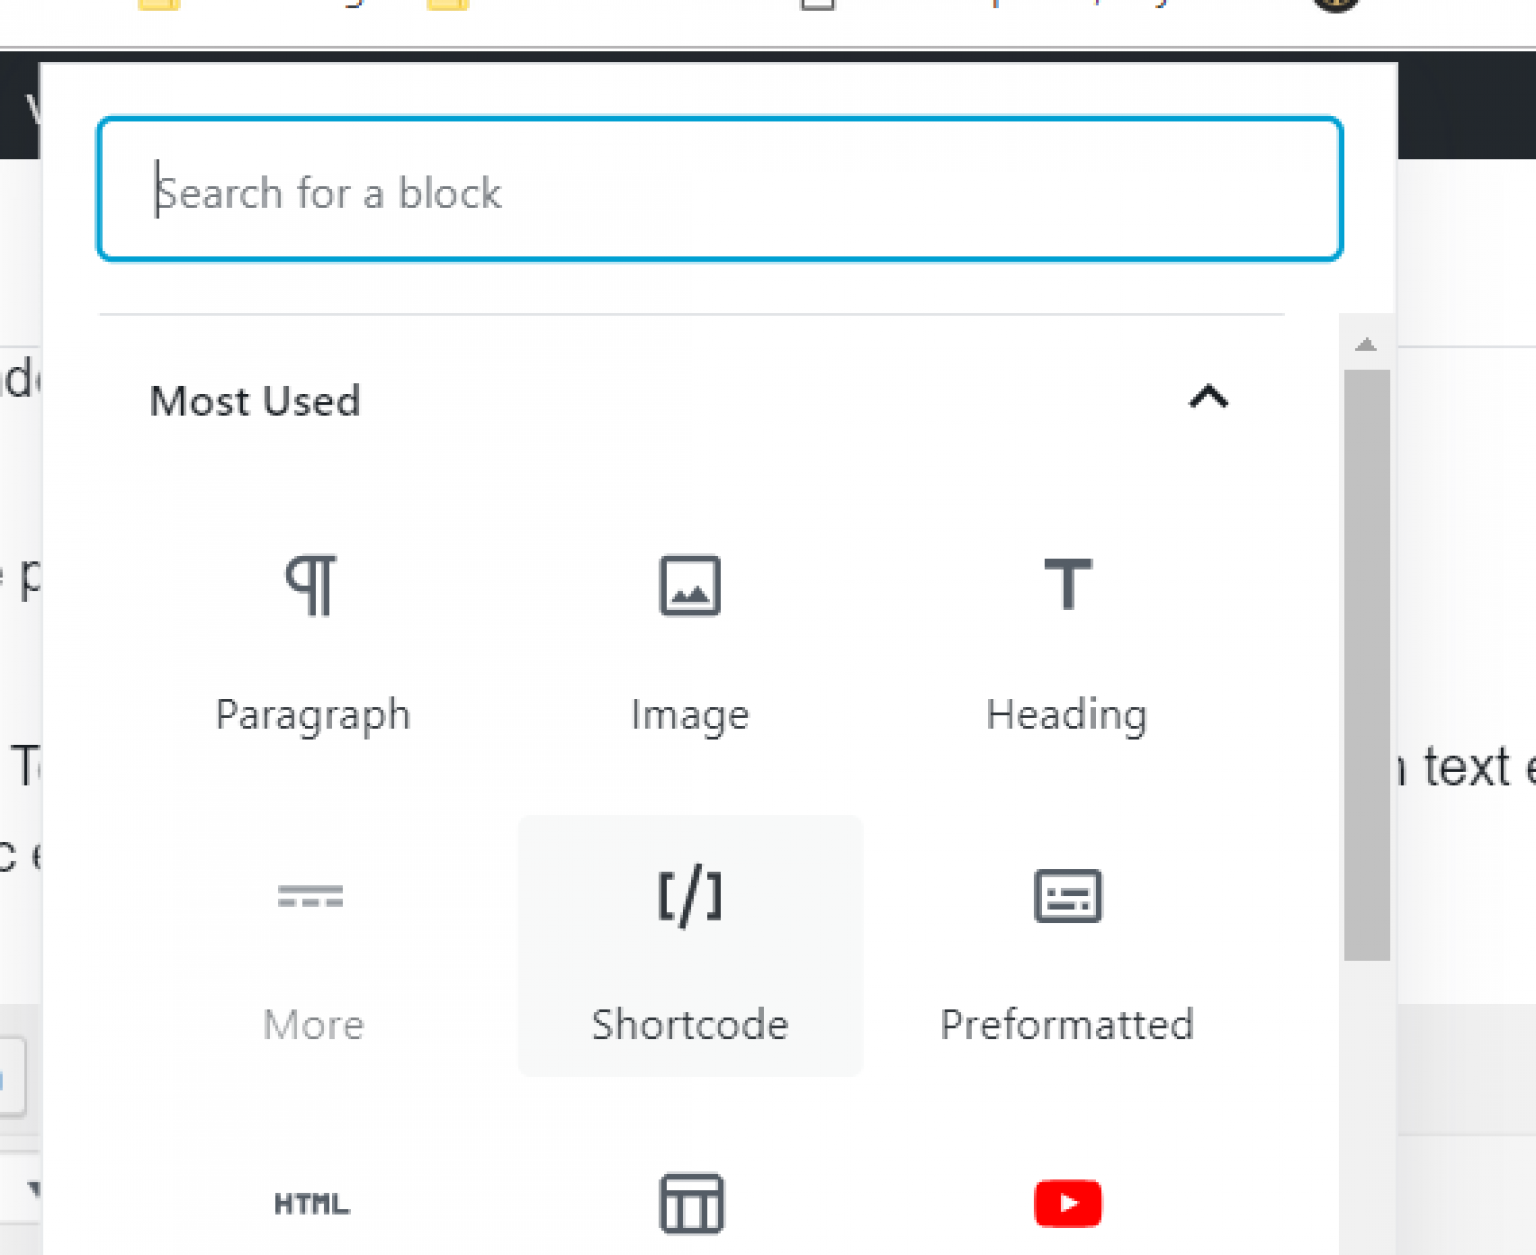Click the scrollbar up arrow
This screenshot has height=1255, width=1536.
[1365, 343]
